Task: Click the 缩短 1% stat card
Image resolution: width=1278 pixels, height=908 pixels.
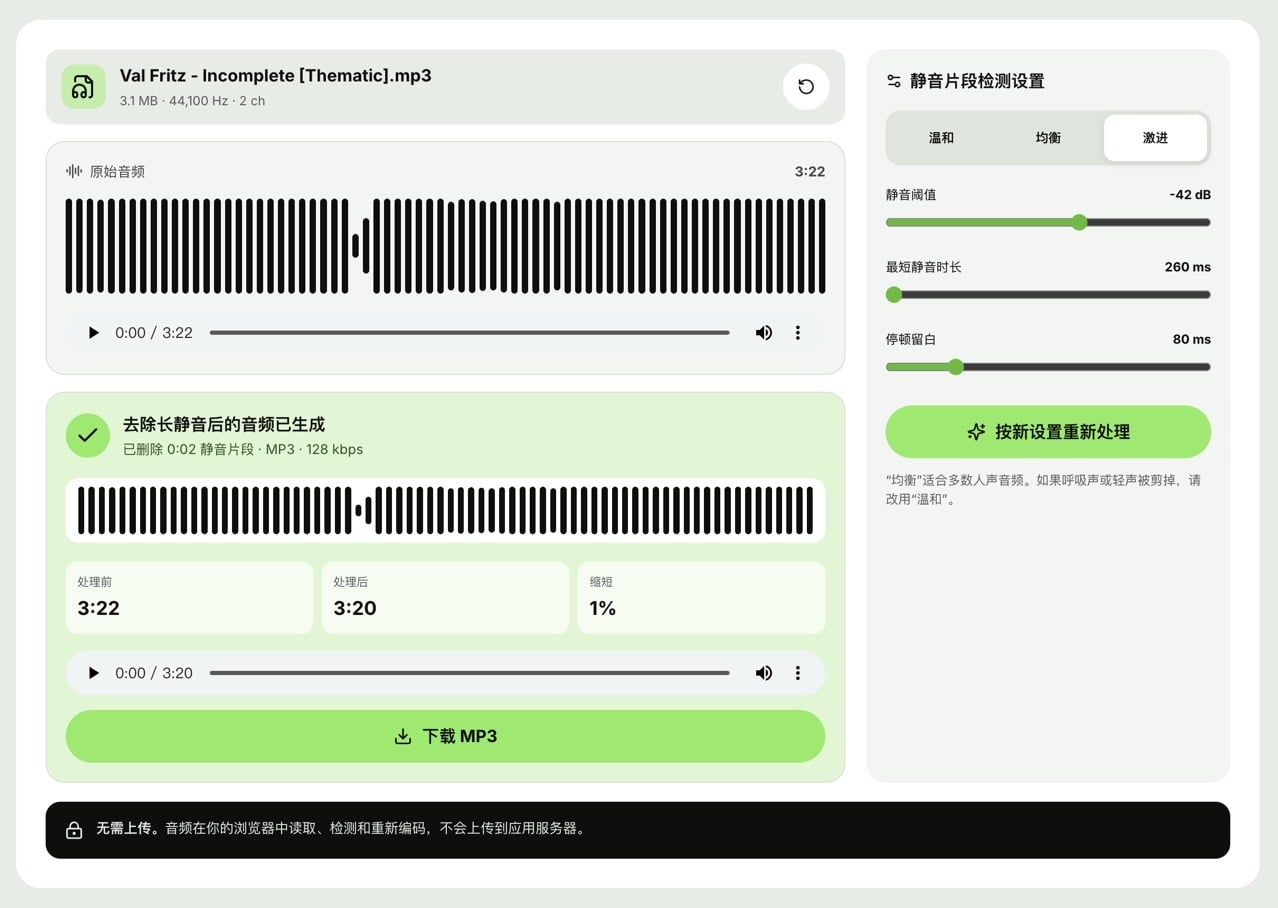Action: tap(701, 597)
